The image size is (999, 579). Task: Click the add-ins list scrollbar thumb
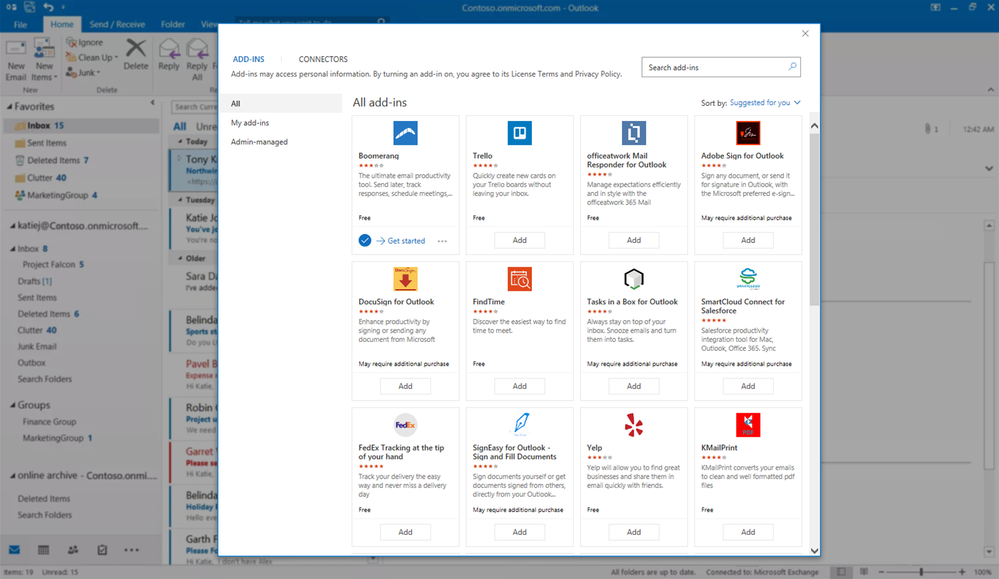pyautogui.click(x=814, y=220)
